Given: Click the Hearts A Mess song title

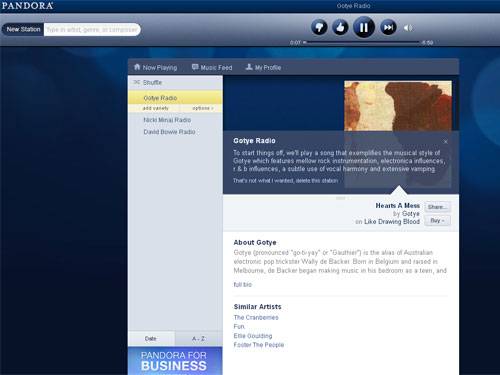Looking at the screenshot, I should click(398, 206).
